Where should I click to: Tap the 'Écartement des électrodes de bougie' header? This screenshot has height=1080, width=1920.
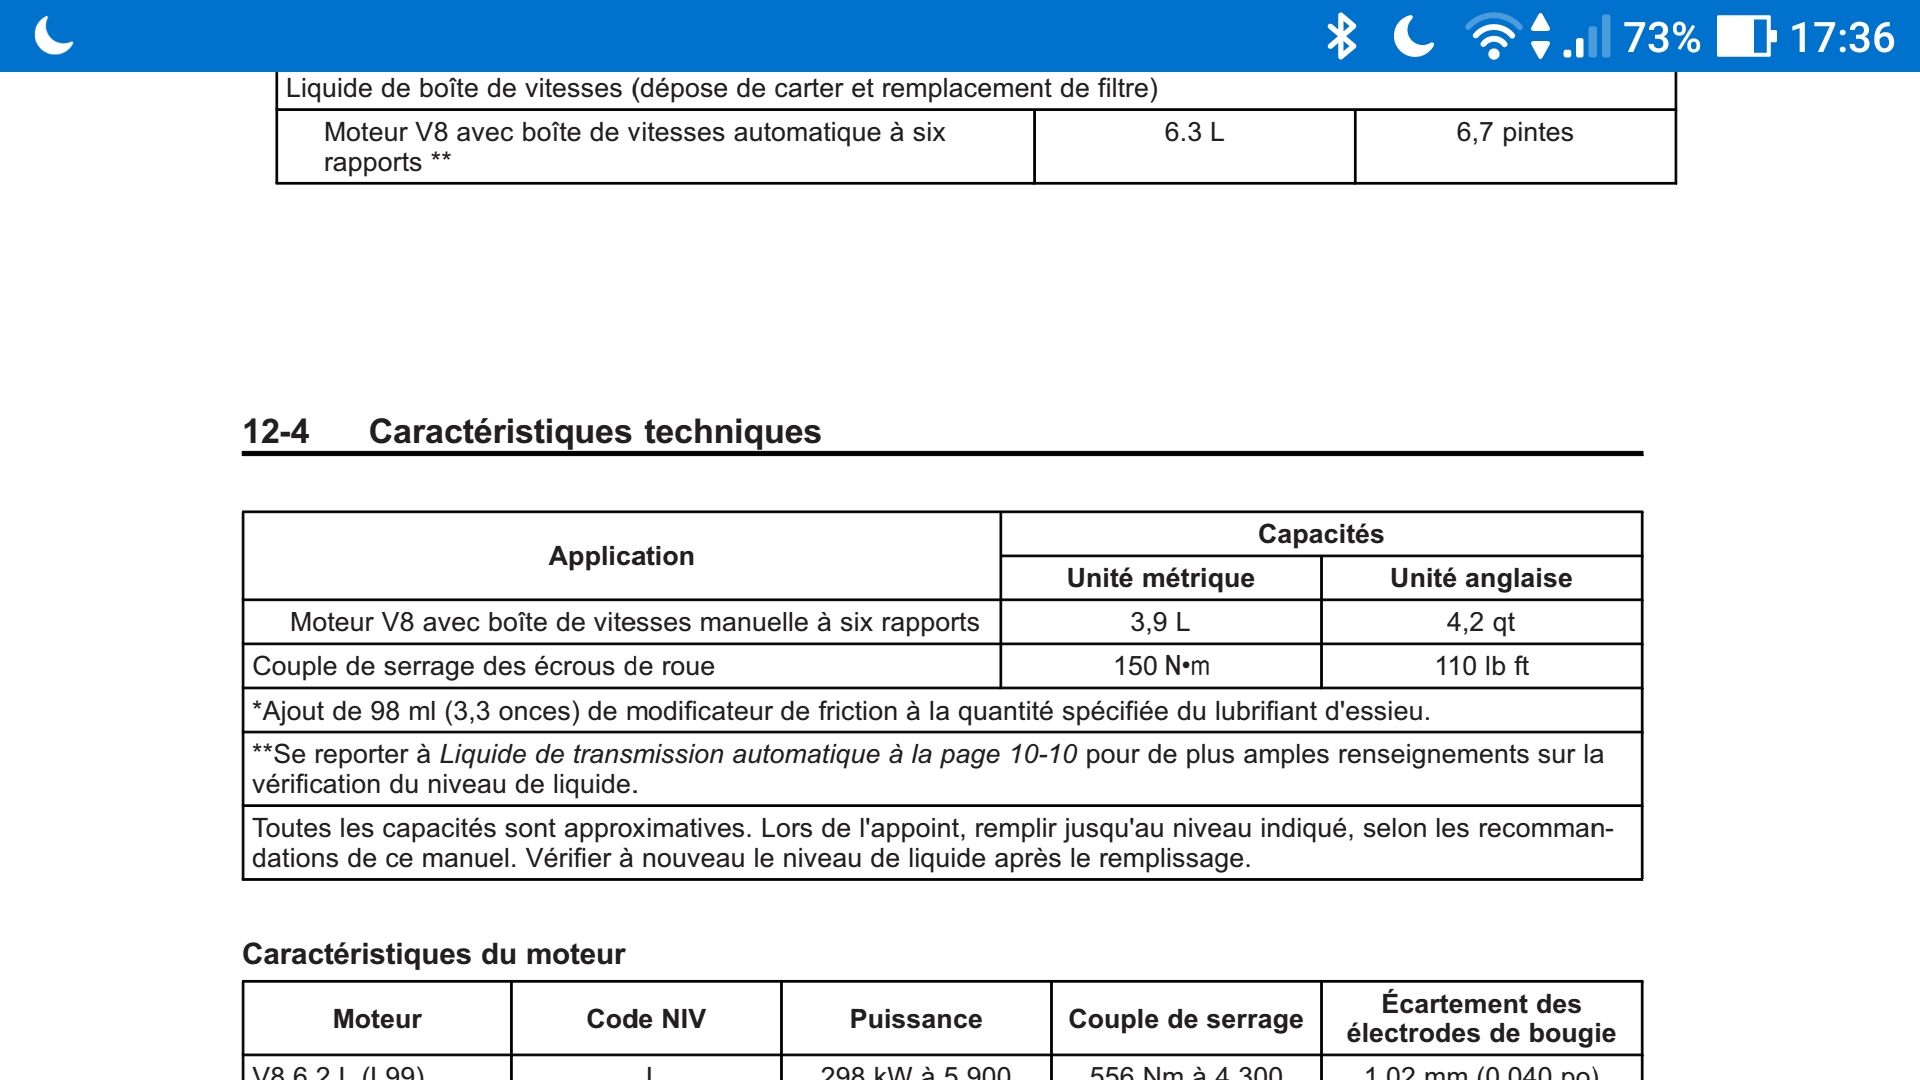[x=1480, y=1018]
